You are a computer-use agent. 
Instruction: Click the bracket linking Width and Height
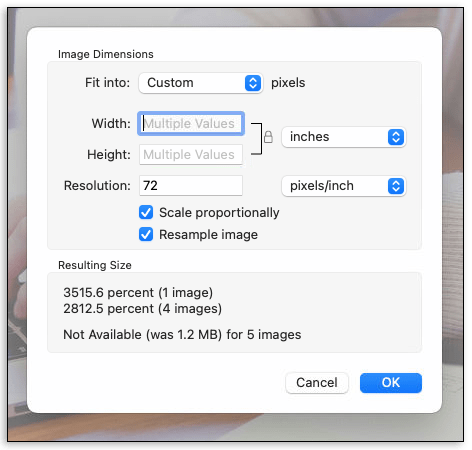point(257,139)
